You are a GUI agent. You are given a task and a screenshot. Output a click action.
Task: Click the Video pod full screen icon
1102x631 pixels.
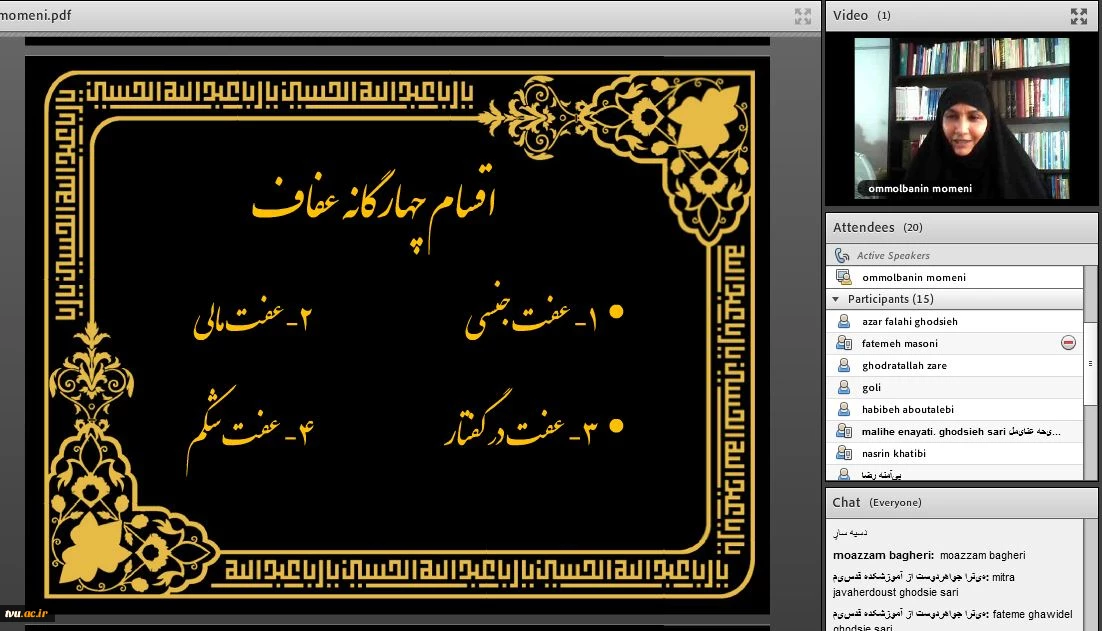1078,16
